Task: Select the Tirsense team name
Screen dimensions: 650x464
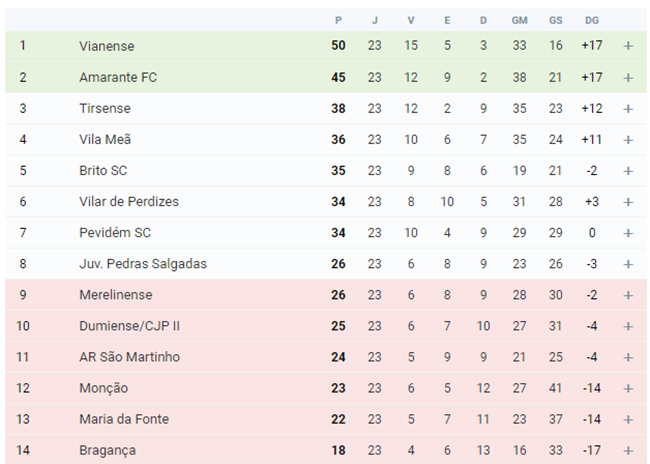Action: pyautogui.click(x=105, y=109)
